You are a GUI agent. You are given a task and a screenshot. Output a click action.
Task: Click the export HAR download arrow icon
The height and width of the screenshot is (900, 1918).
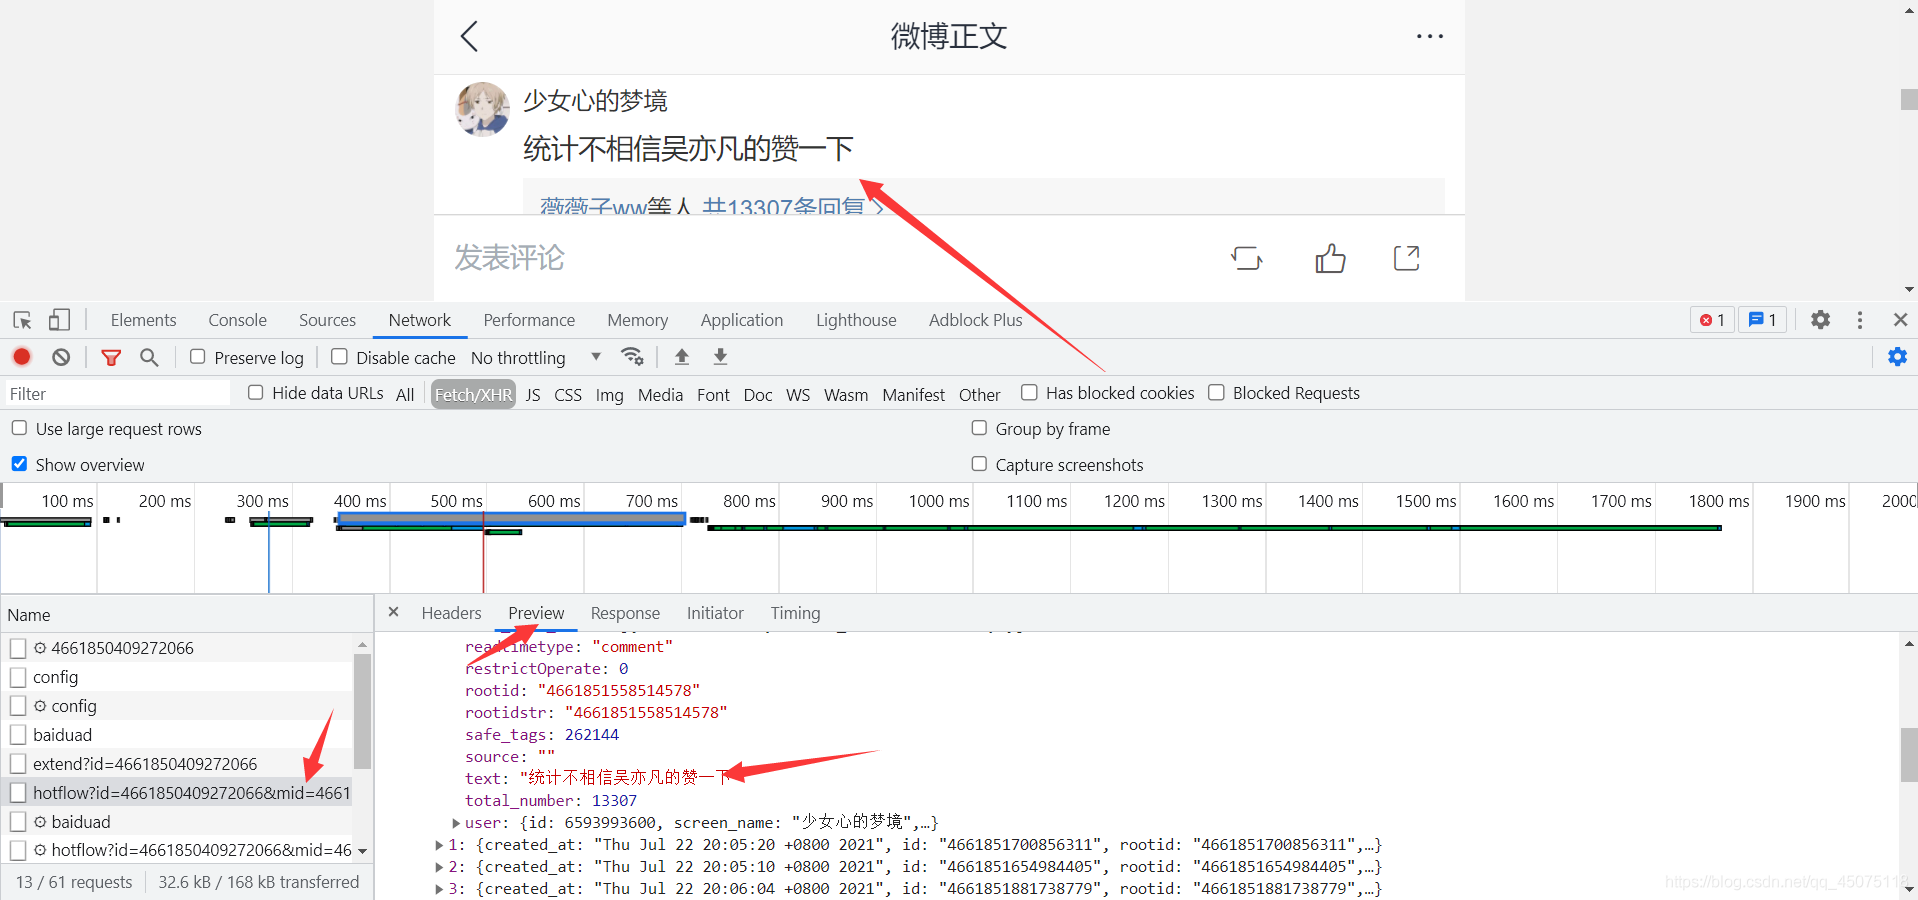720,356
